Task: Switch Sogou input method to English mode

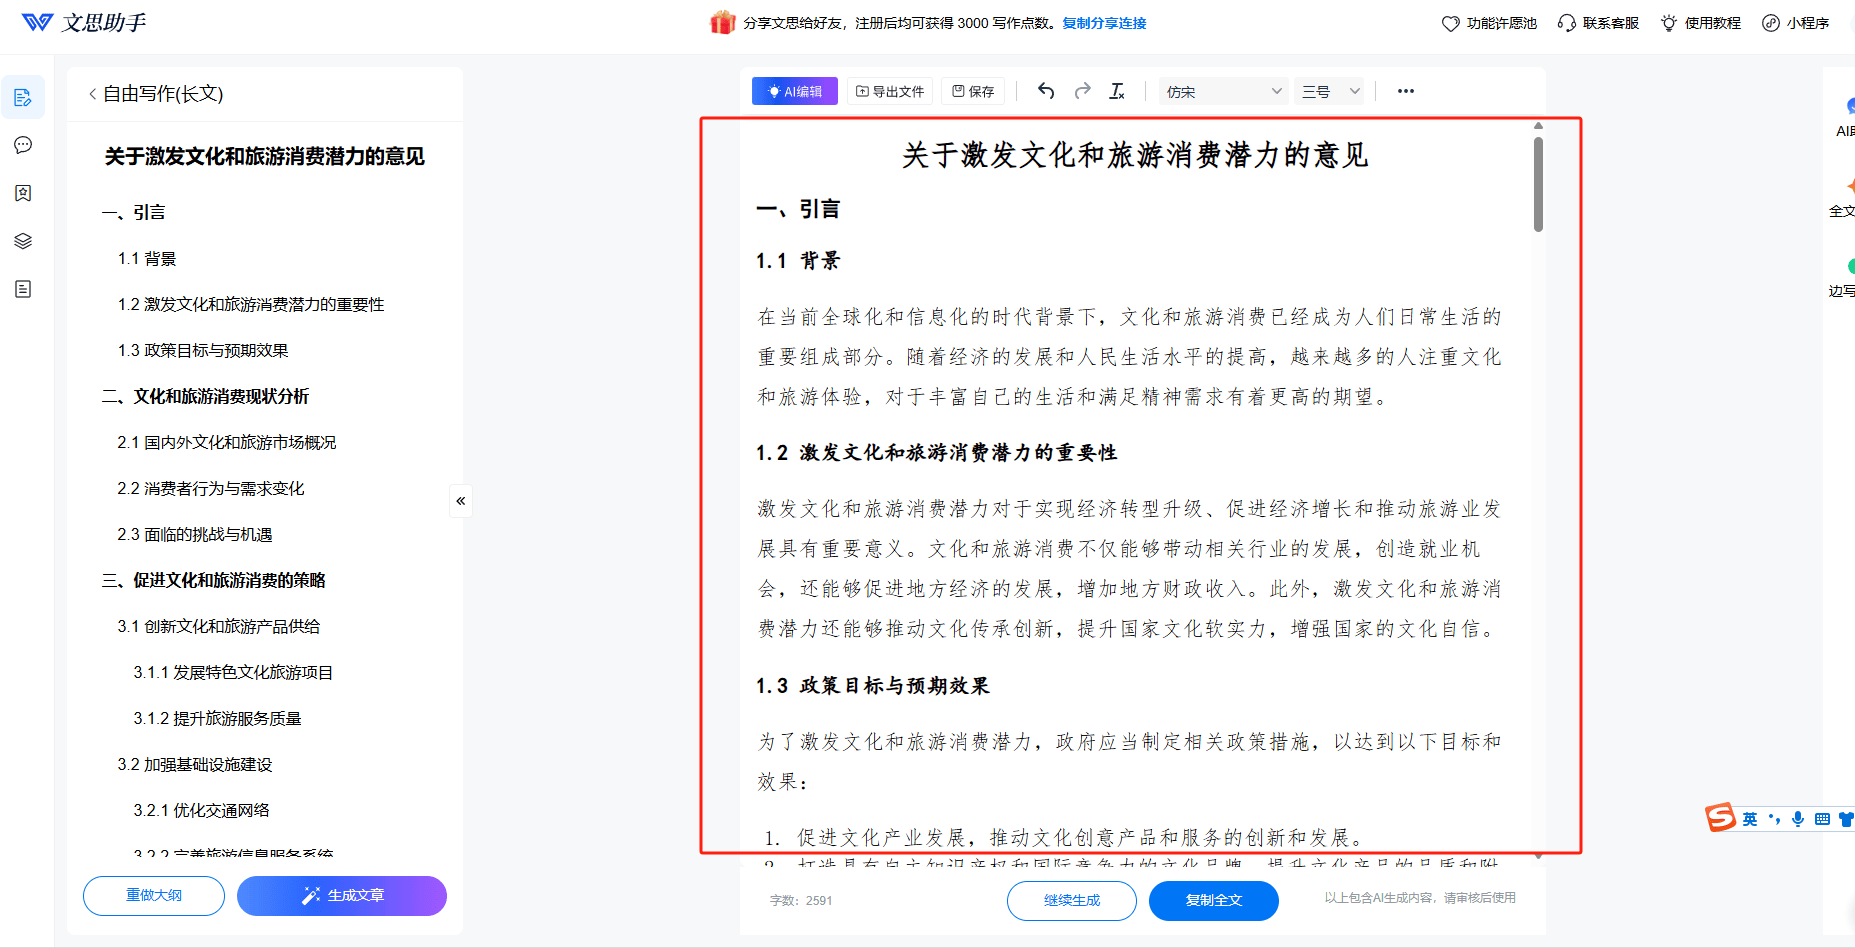Action: coord(1749,819)
